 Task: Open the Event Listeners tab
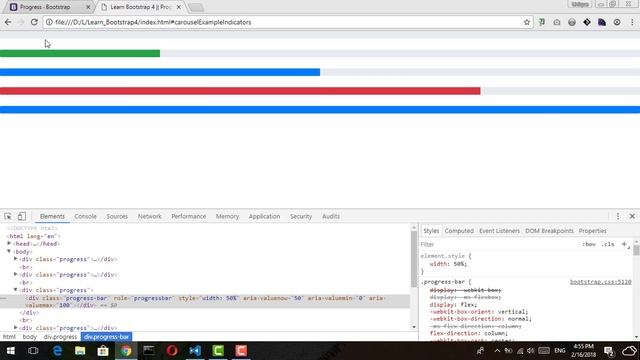tap(499, 231)
